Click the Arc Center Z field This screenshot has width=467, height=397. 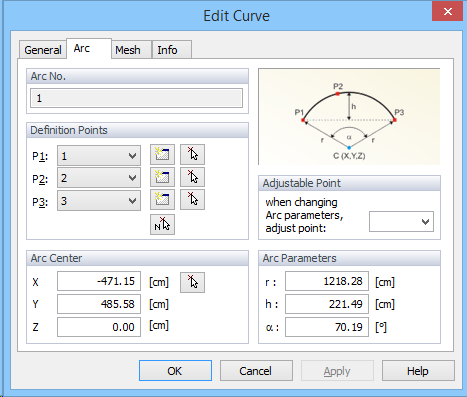pos(99,327)
